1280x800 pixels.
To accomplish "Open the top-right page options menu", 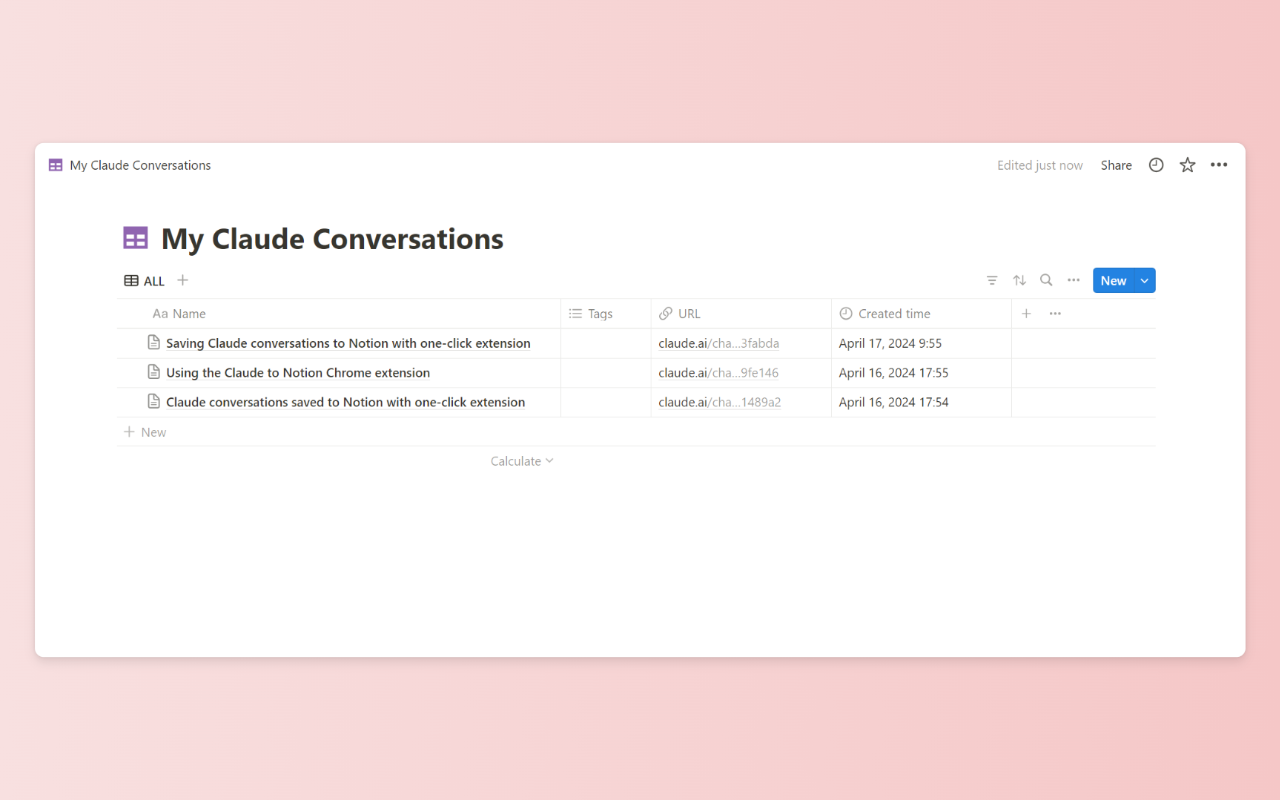I will pyautogui.click(x=1219, y=165).
